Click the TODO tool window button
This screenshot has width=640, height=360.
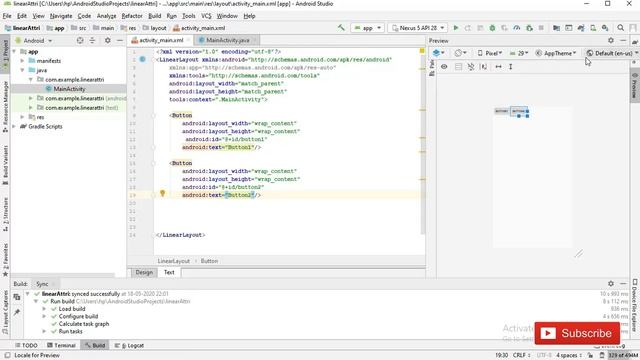(x=26, y=345)
